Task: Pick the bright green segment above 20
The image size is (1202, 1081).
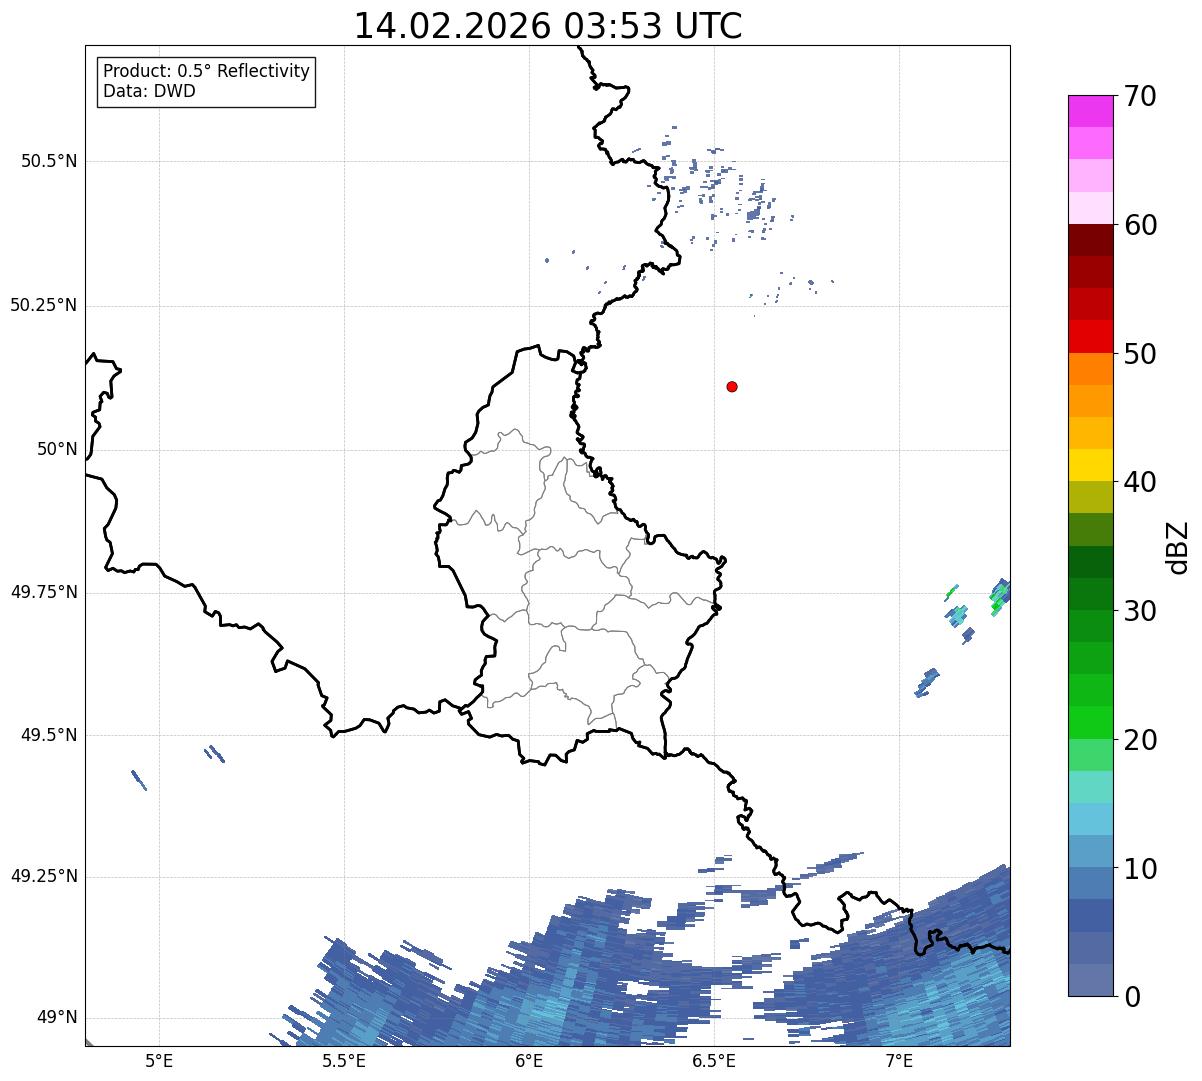Action: [1091, 722]
